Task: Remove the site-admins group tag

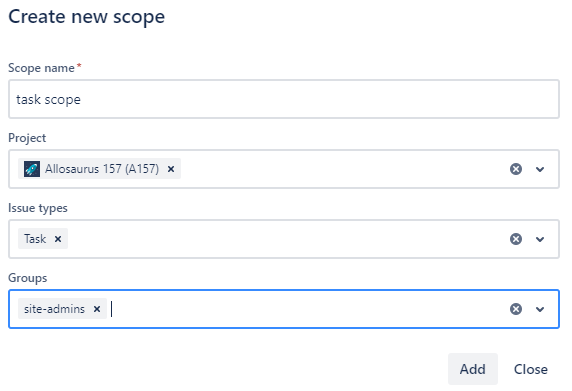Action: [x=97, y=309]
